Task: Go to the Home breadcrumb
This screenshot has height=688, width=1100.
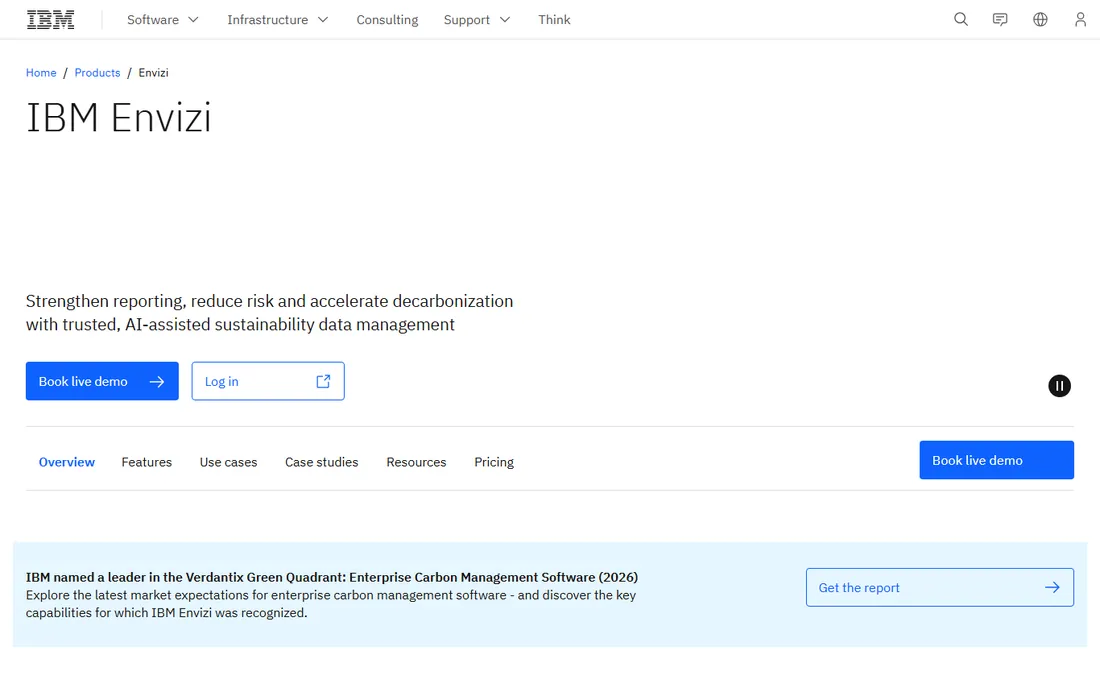Action: 41,73
